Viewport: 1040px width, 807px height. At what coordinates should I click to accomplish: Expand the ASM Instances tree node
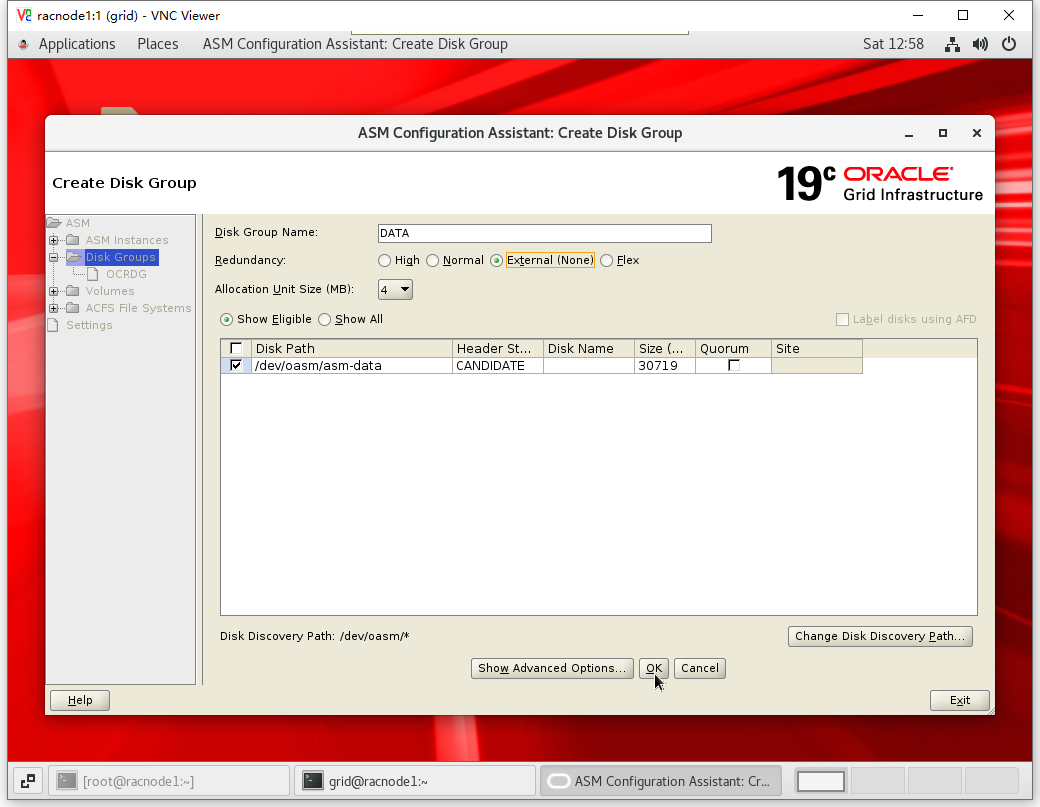54,240
